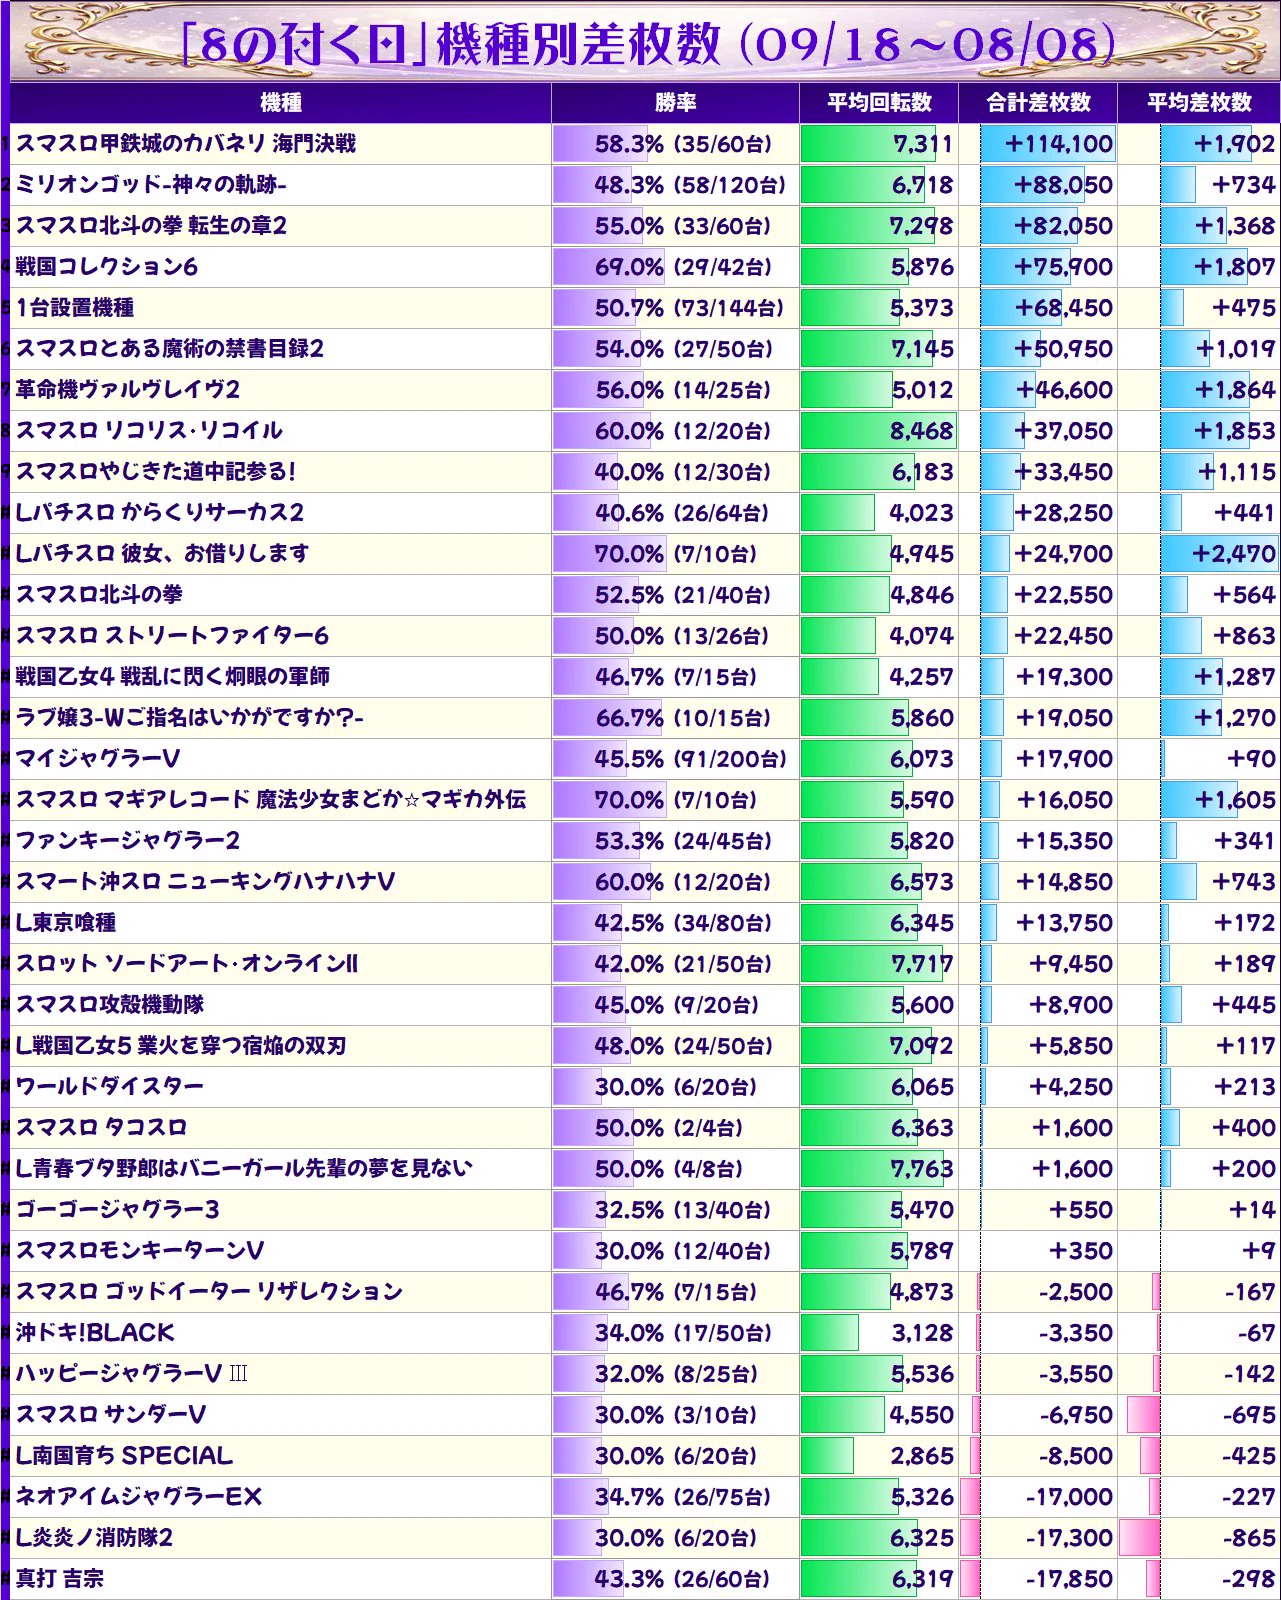Click スマスロとある魔術の禁書目録2 name

[x=170, y=349]
